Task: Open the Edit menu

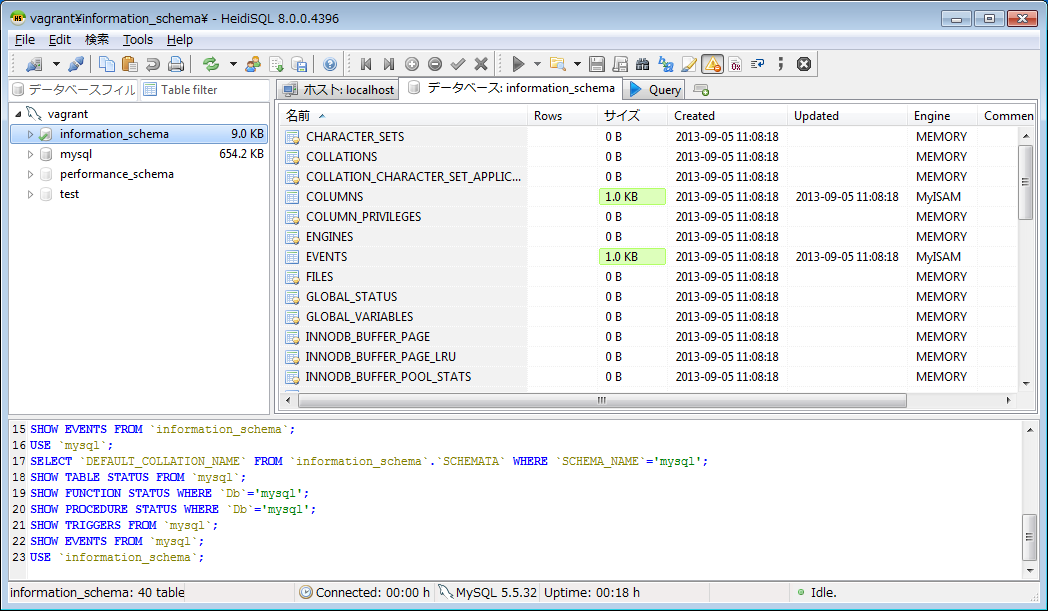Action: point(59,39)
